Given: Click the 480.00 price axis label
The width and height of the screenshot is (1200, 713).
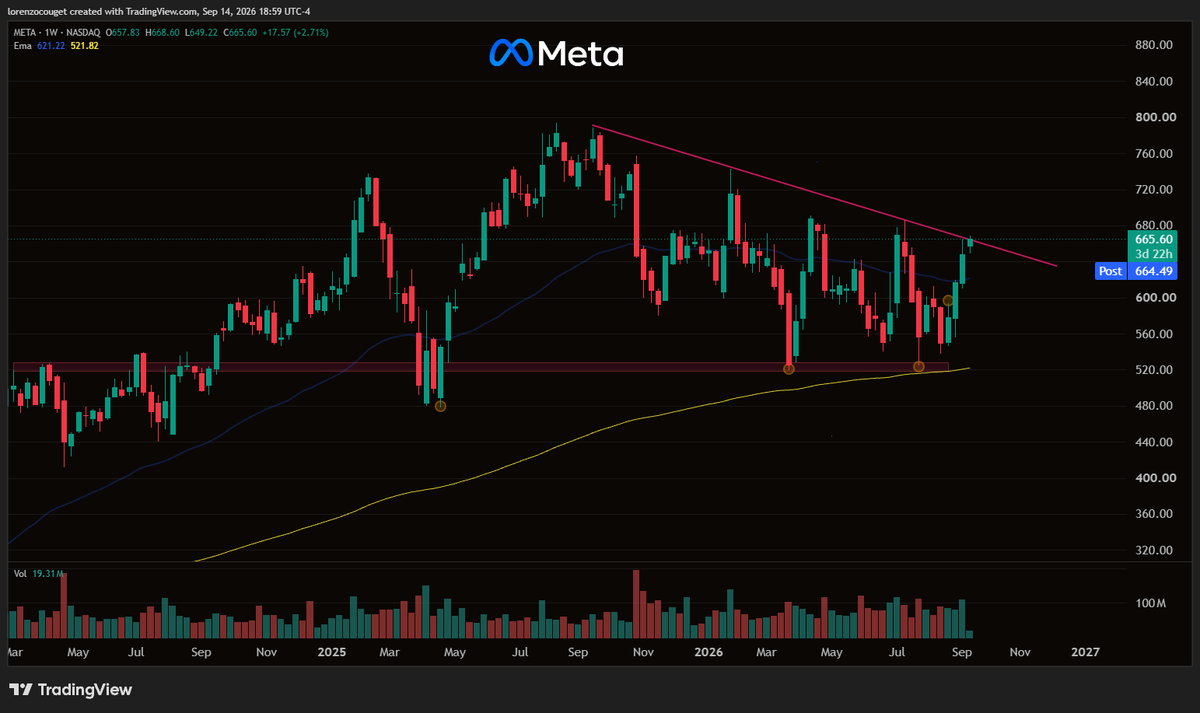Looking at the screenshot, I should 1153,406.
